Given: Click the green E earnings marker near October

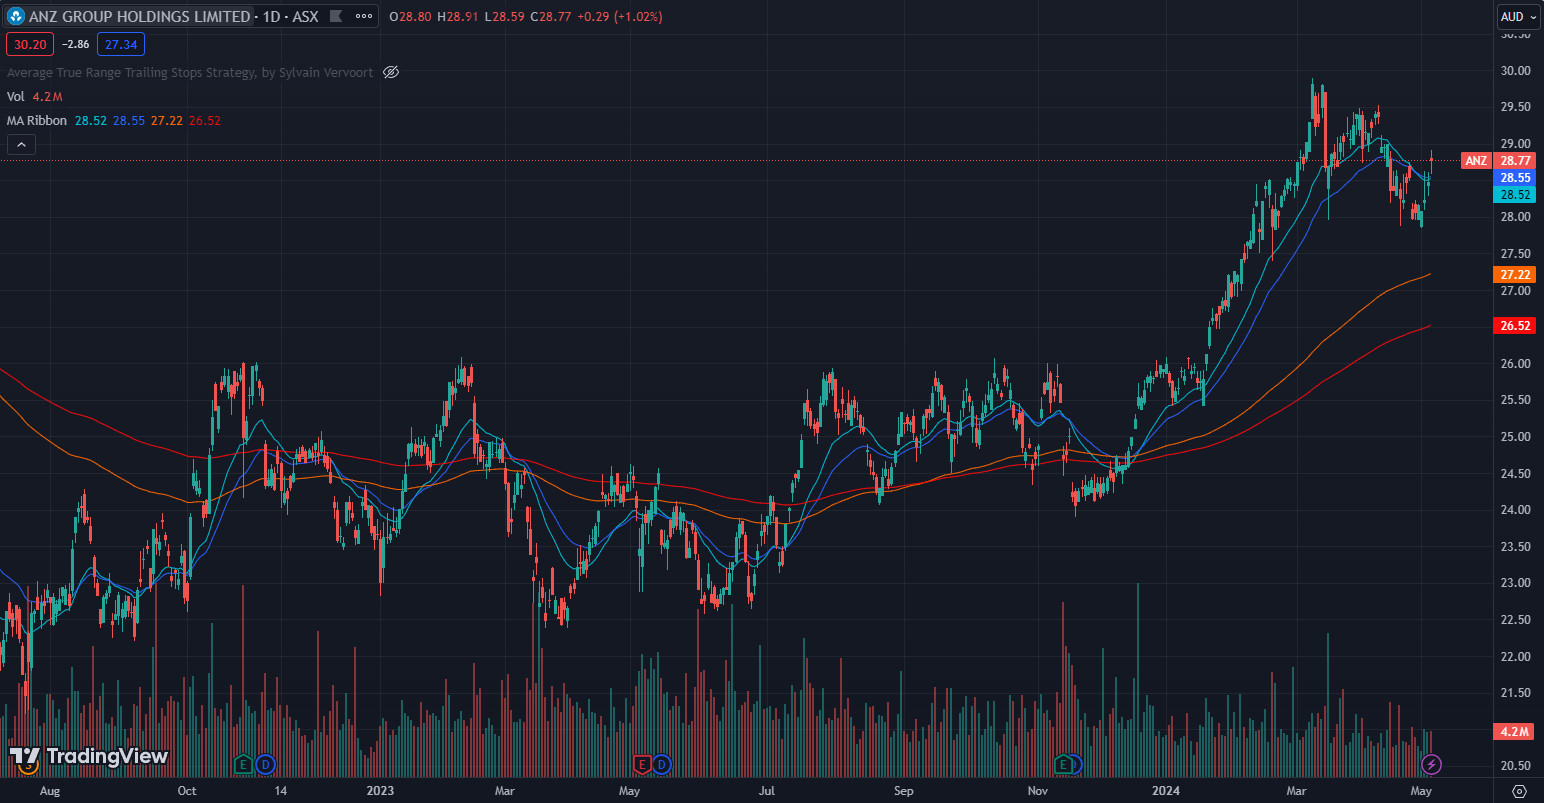Looking at the screenshot, I should tap(243, 765).
